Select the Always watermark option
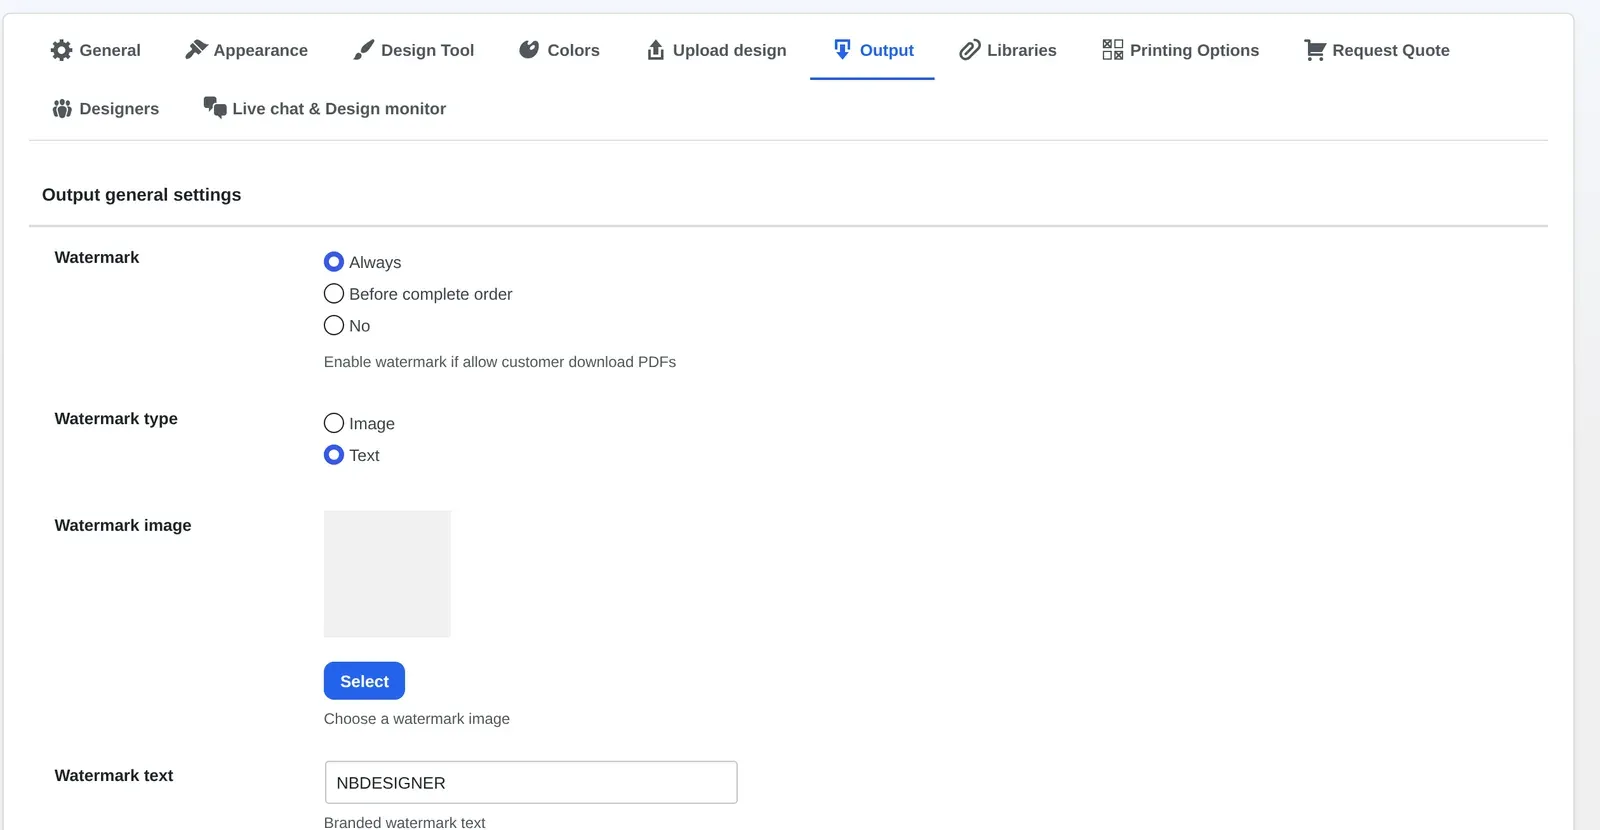Screen dimensions: 1600x830 point(334,262)
